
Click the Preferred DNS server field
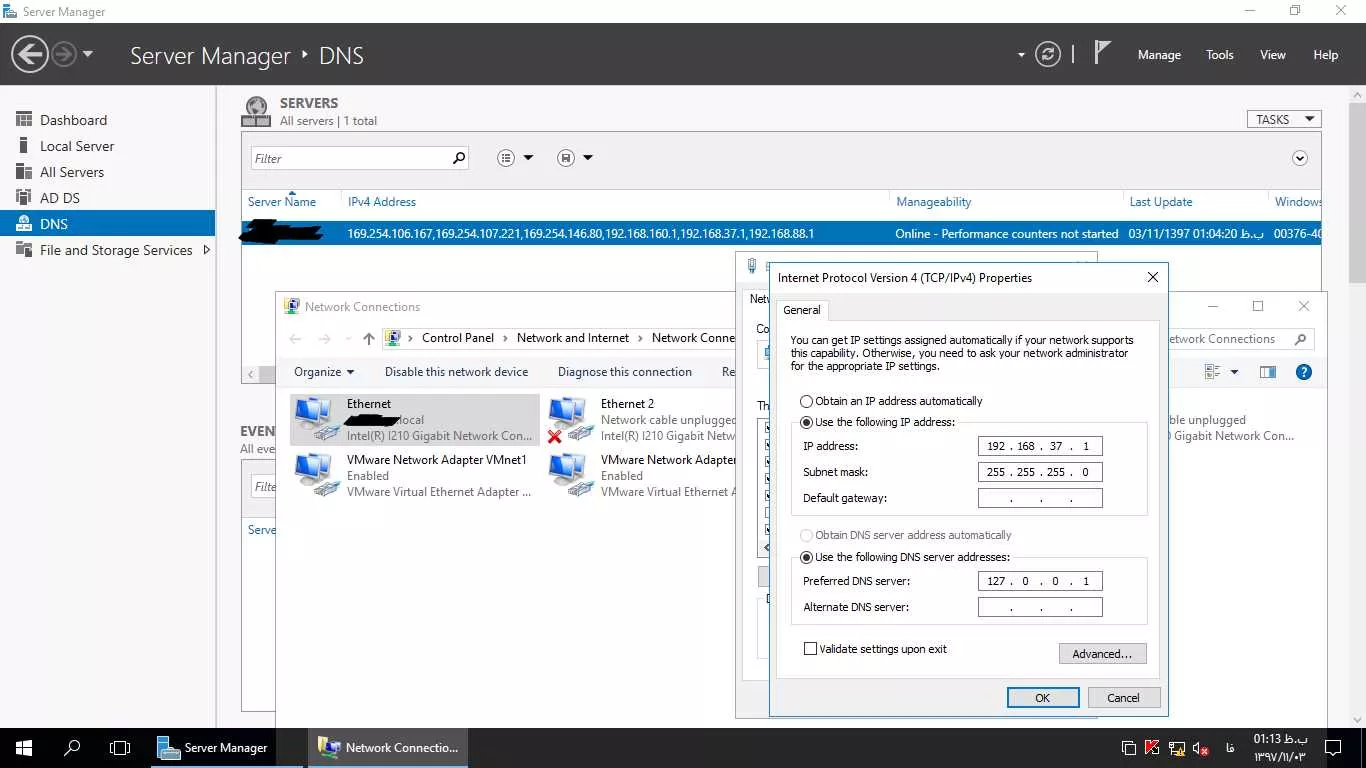click(x=1040, y=581)
